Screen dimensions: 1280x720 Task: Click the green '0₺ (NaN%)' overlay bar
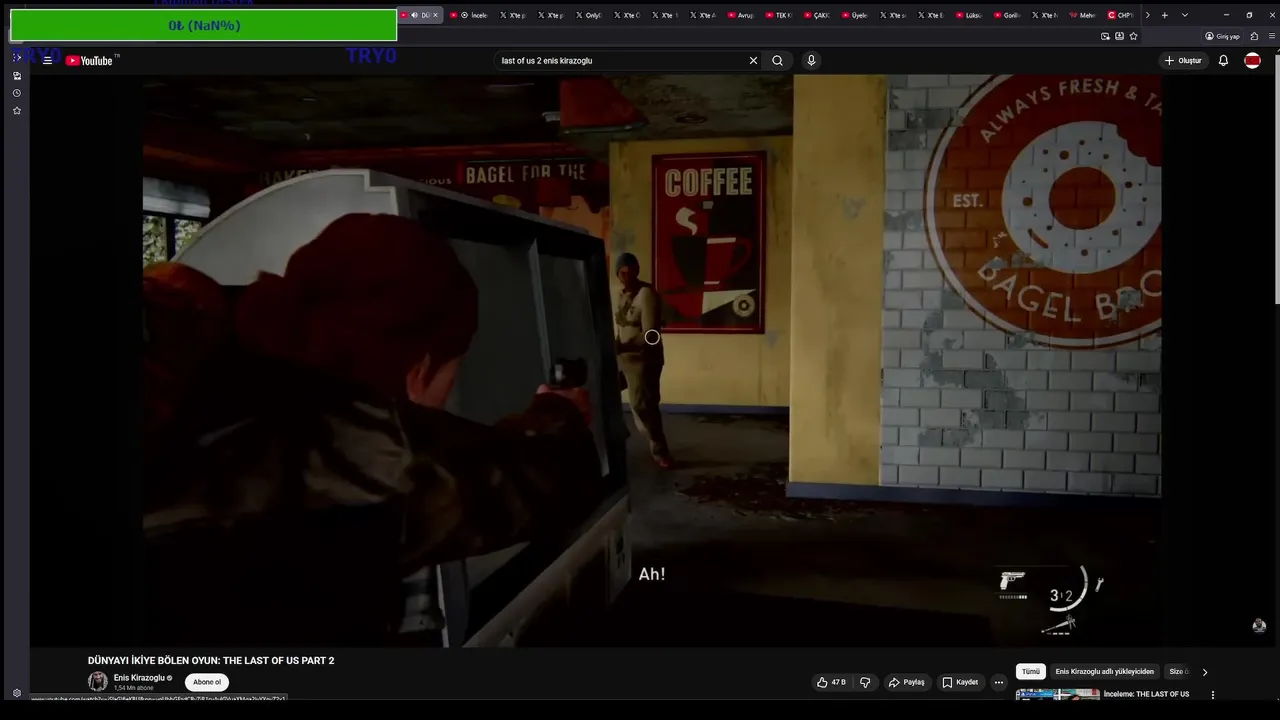coord(203,25)
